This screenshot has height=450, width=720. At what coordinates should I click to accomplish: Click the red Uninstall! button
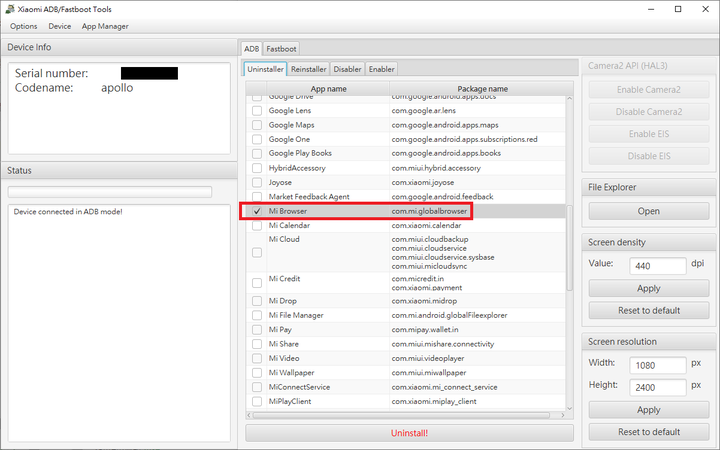point(409,433)
